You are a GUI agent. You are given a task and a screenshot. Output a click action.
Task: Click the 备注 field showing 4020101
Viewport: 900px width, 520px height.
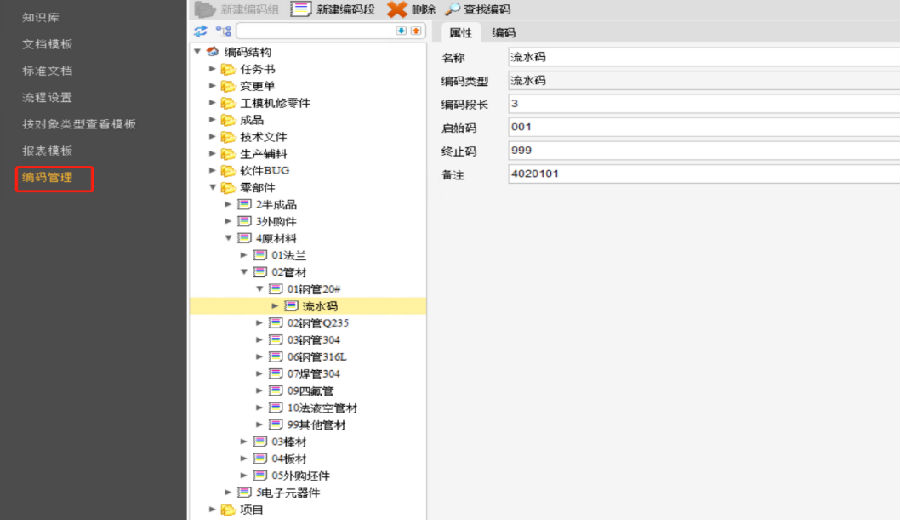point(704,174)
